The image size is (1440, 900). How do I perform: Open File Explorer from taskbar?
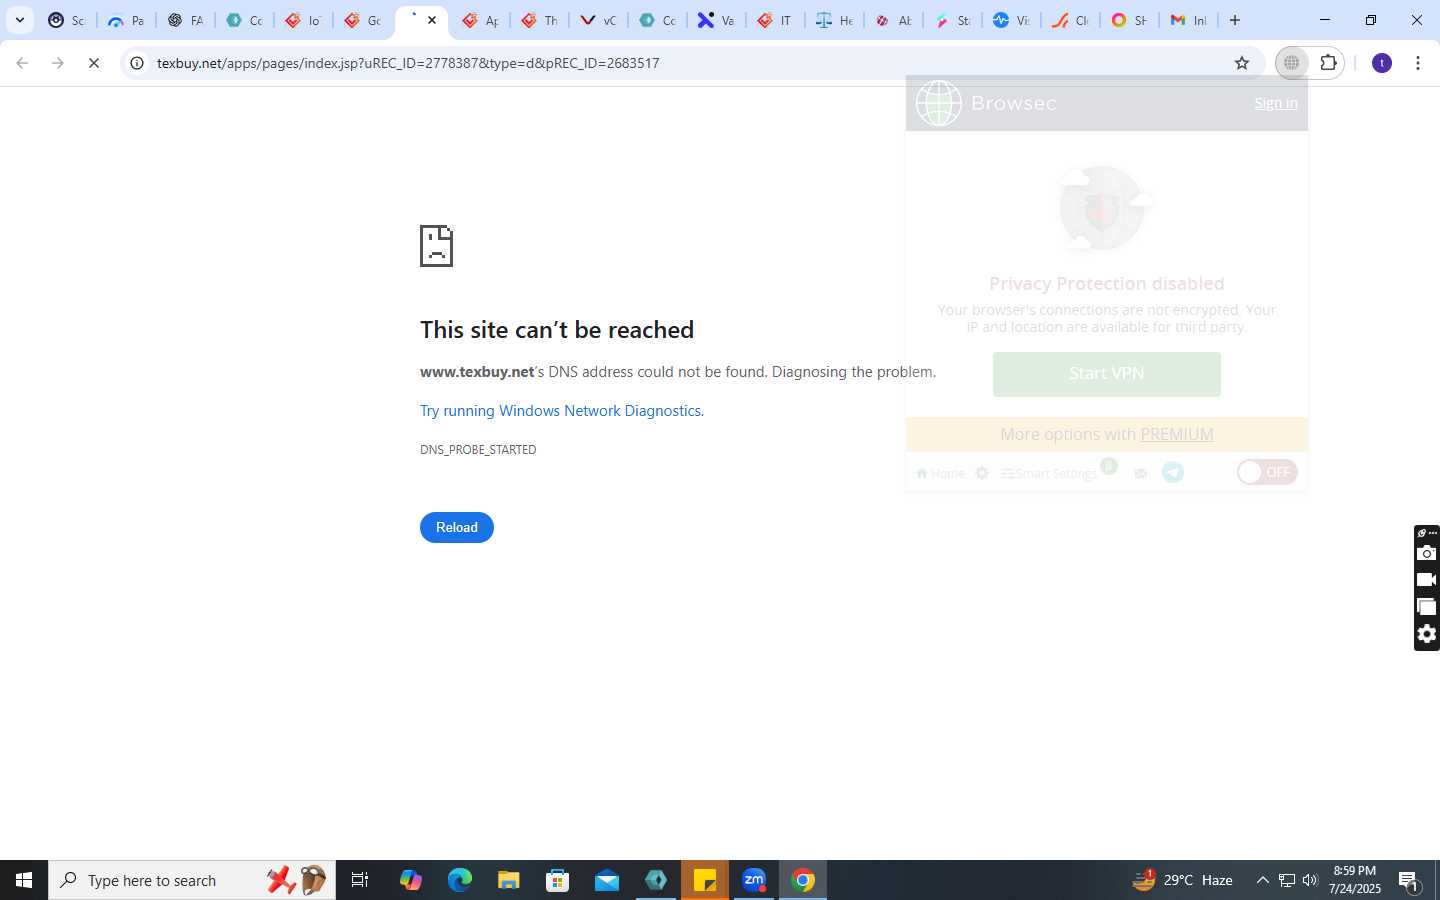509,880
